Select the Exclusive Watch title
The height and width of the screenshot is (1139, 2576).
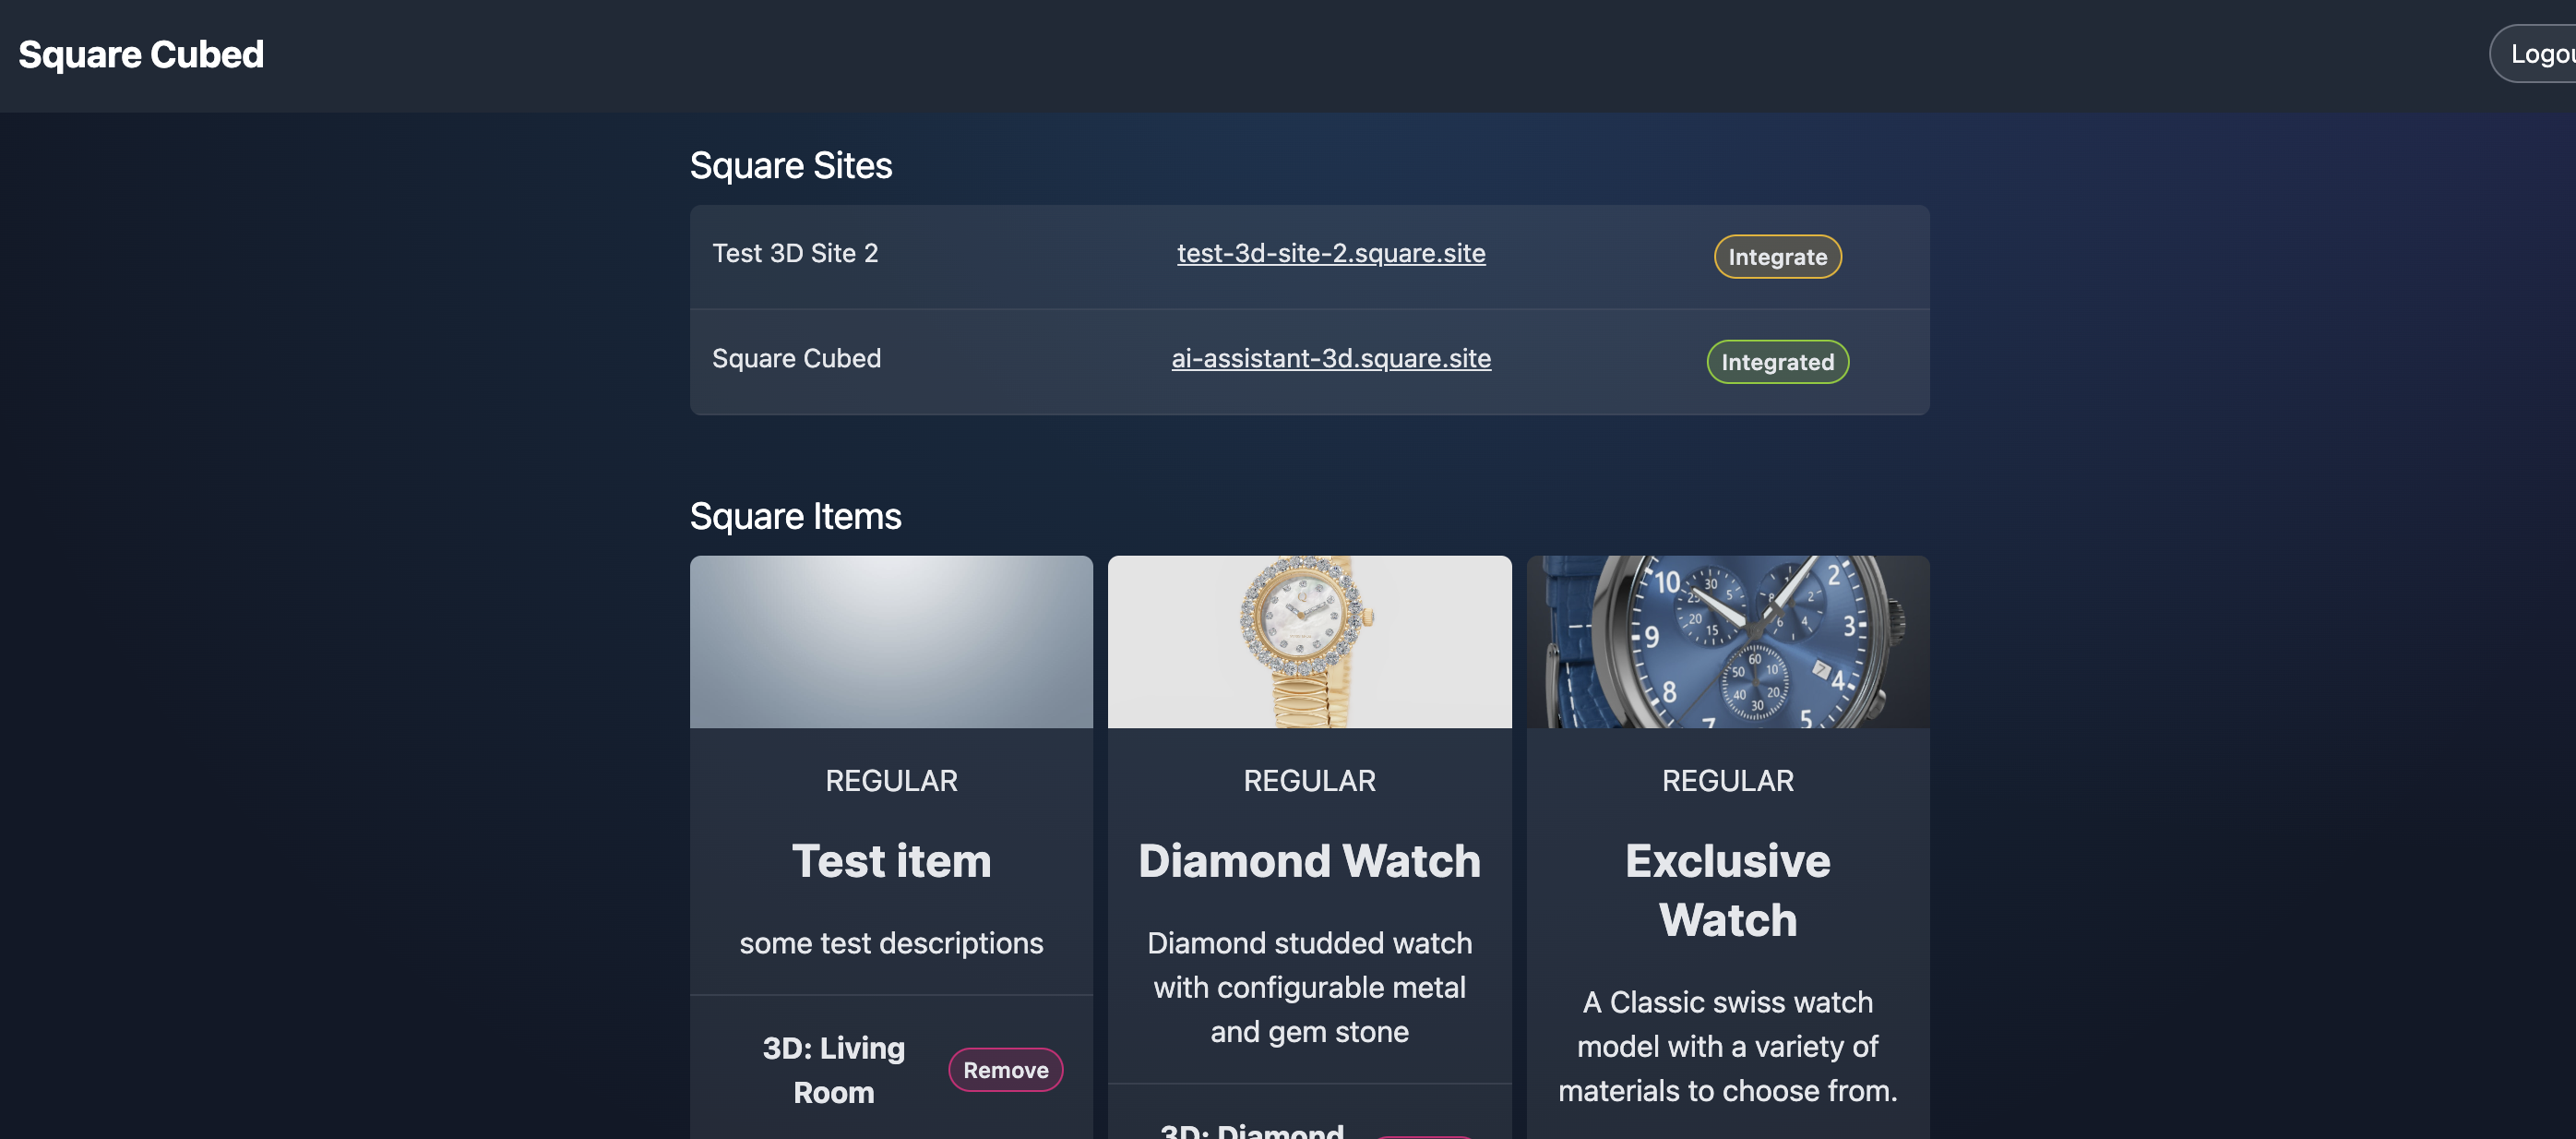point(1727,890)
